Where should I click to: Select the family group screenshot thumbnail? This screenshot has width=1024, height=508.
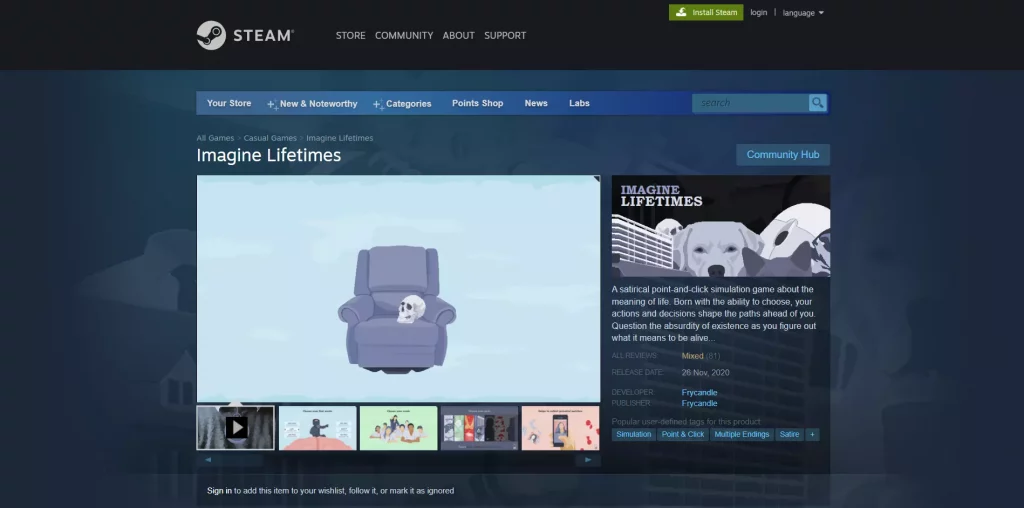[x=398, y=428]
